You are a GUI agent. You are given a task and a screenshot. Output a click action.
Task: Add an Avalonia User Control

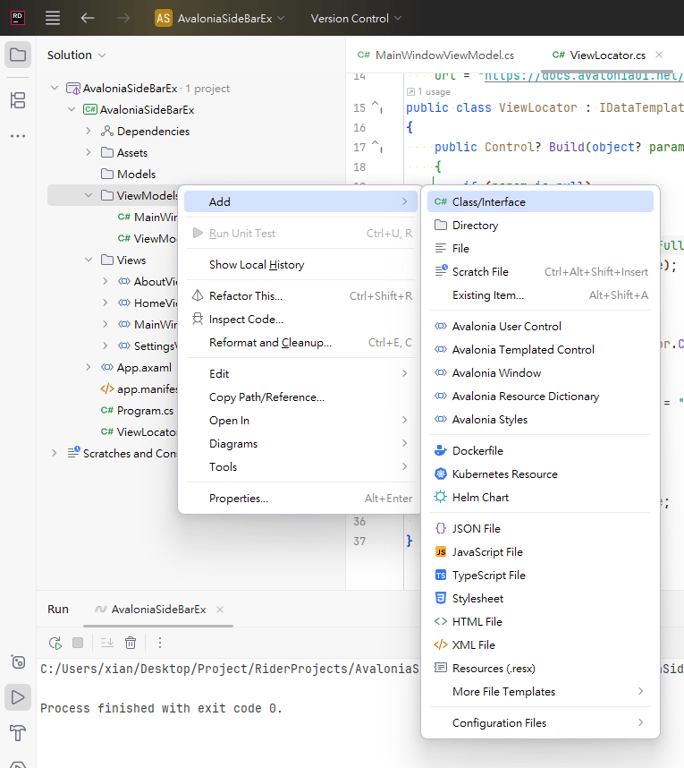click(540, 326)
